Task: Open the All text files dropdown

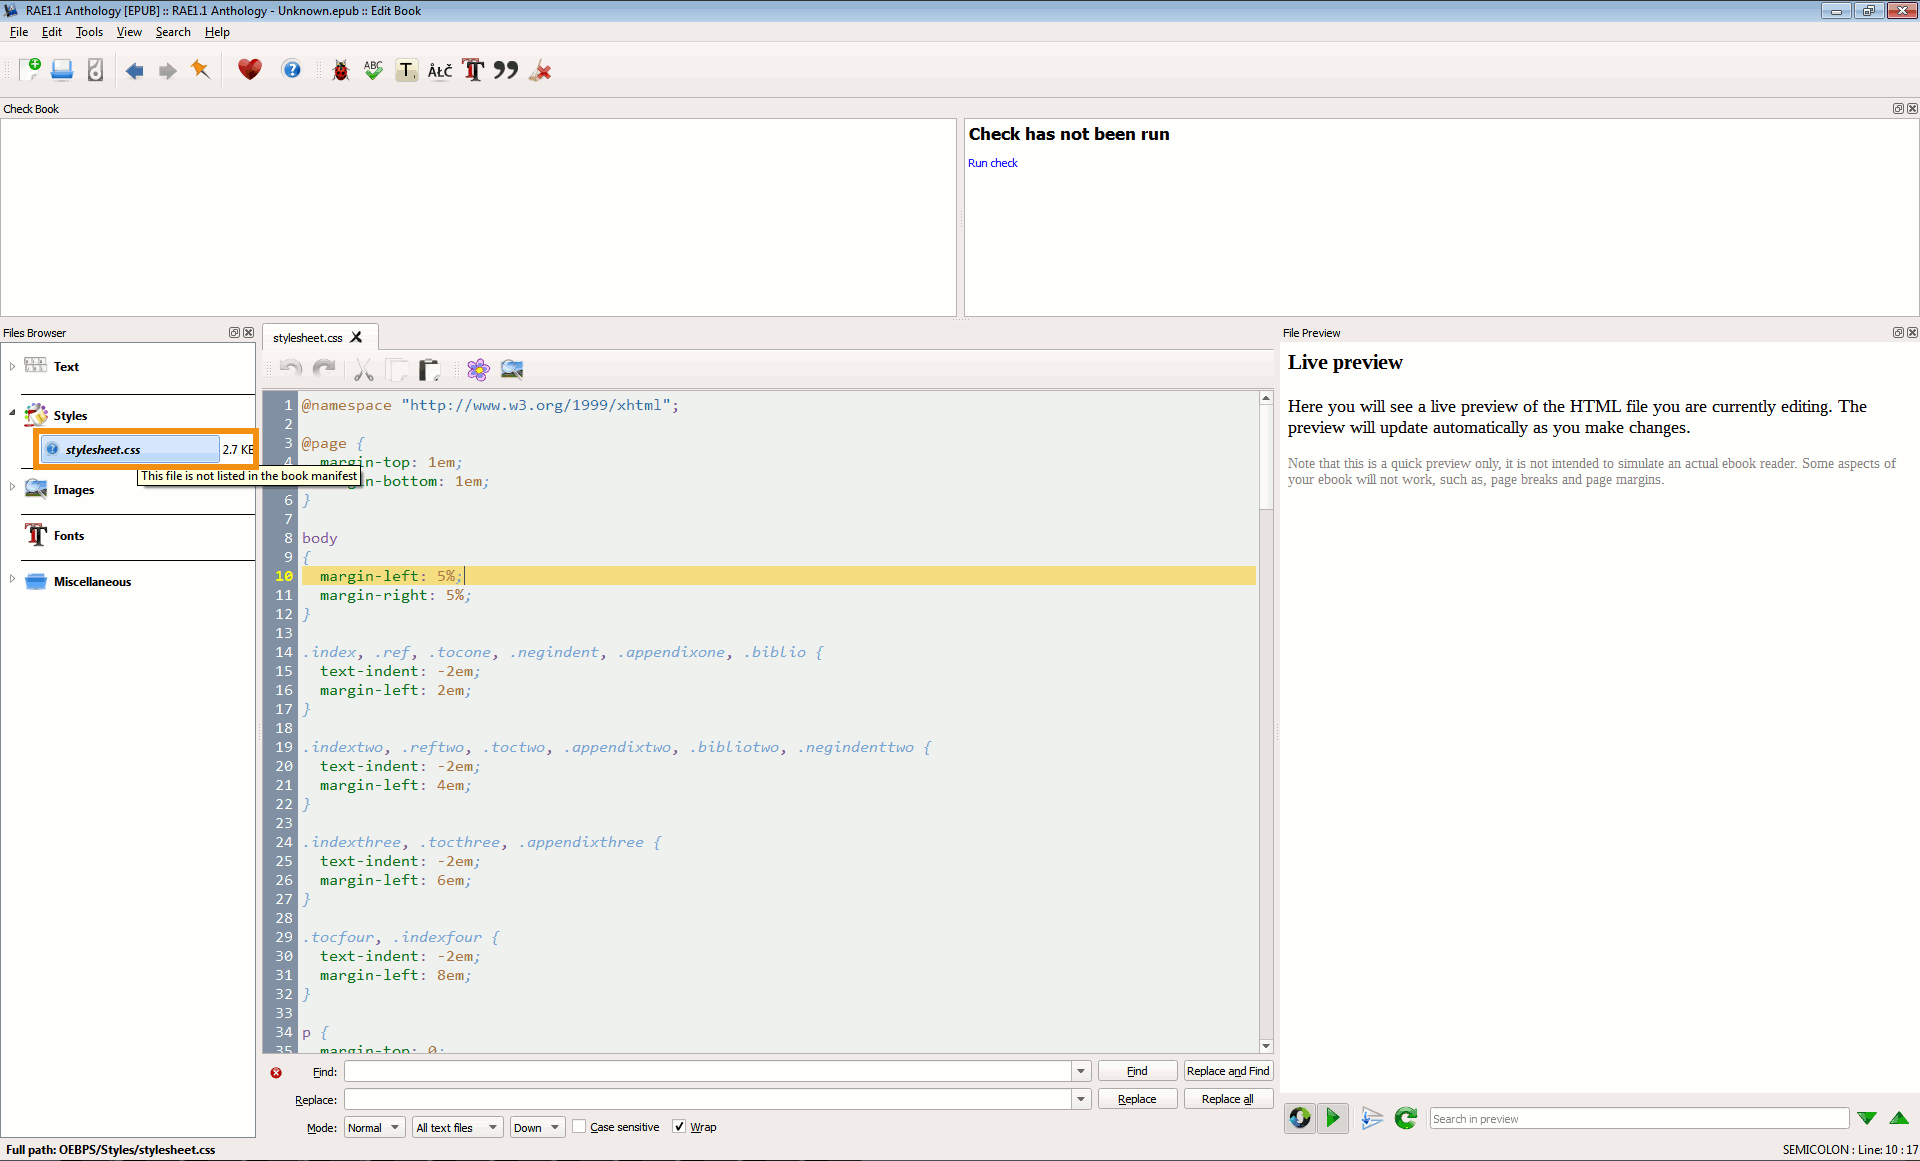Action: pyautogui.click(x=456, y=1127)
